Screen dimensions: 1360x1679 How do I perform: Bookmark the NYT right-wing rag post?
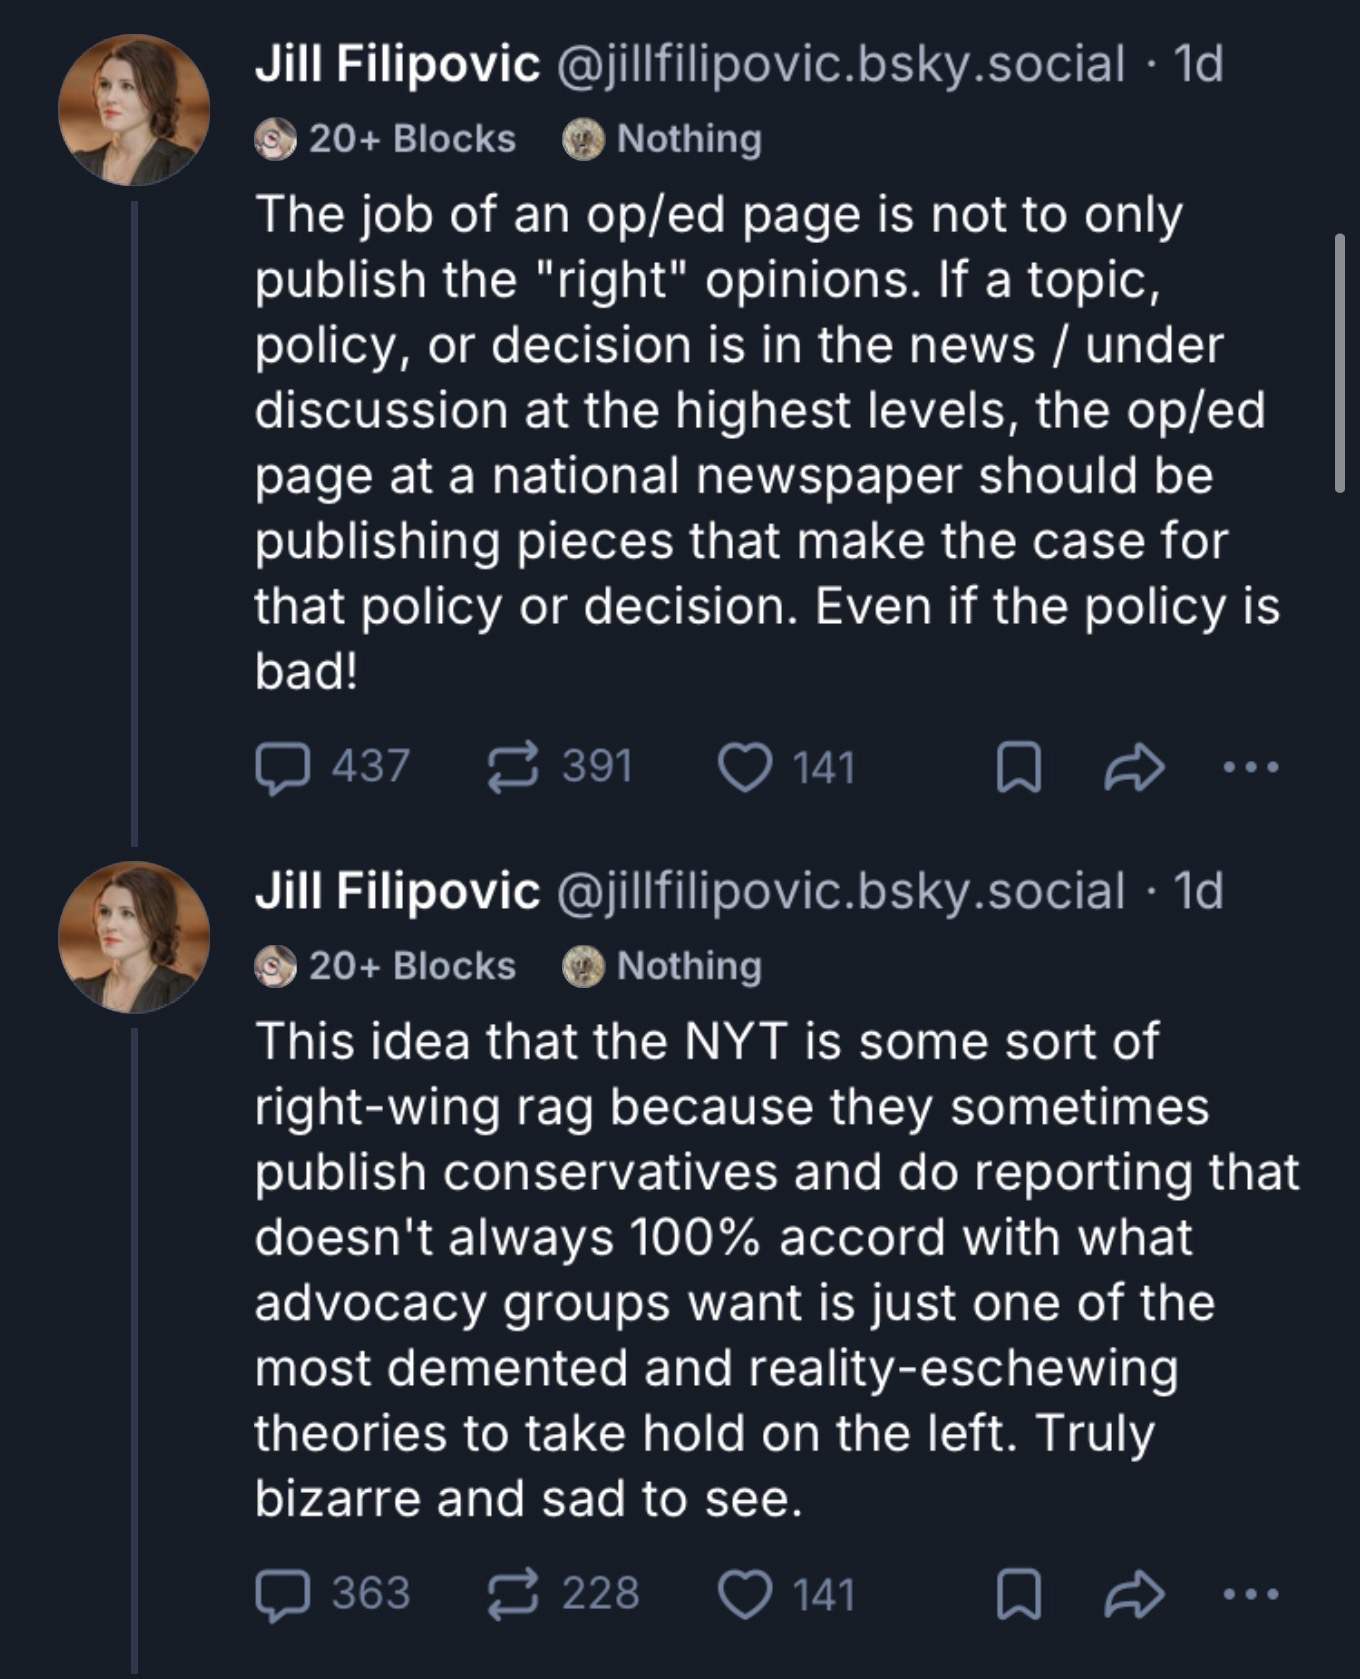tap(1018, 1595)
